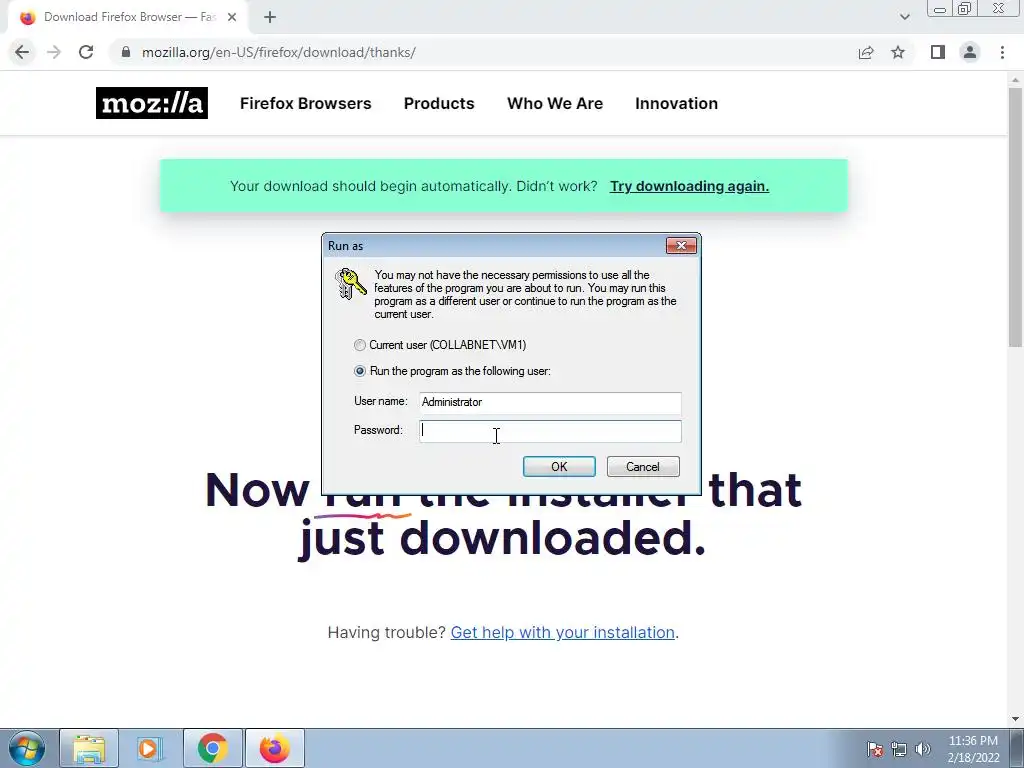Click the page vertical scrollbar thumb
1024x768 pixels.
click(x=1016, y=217)
